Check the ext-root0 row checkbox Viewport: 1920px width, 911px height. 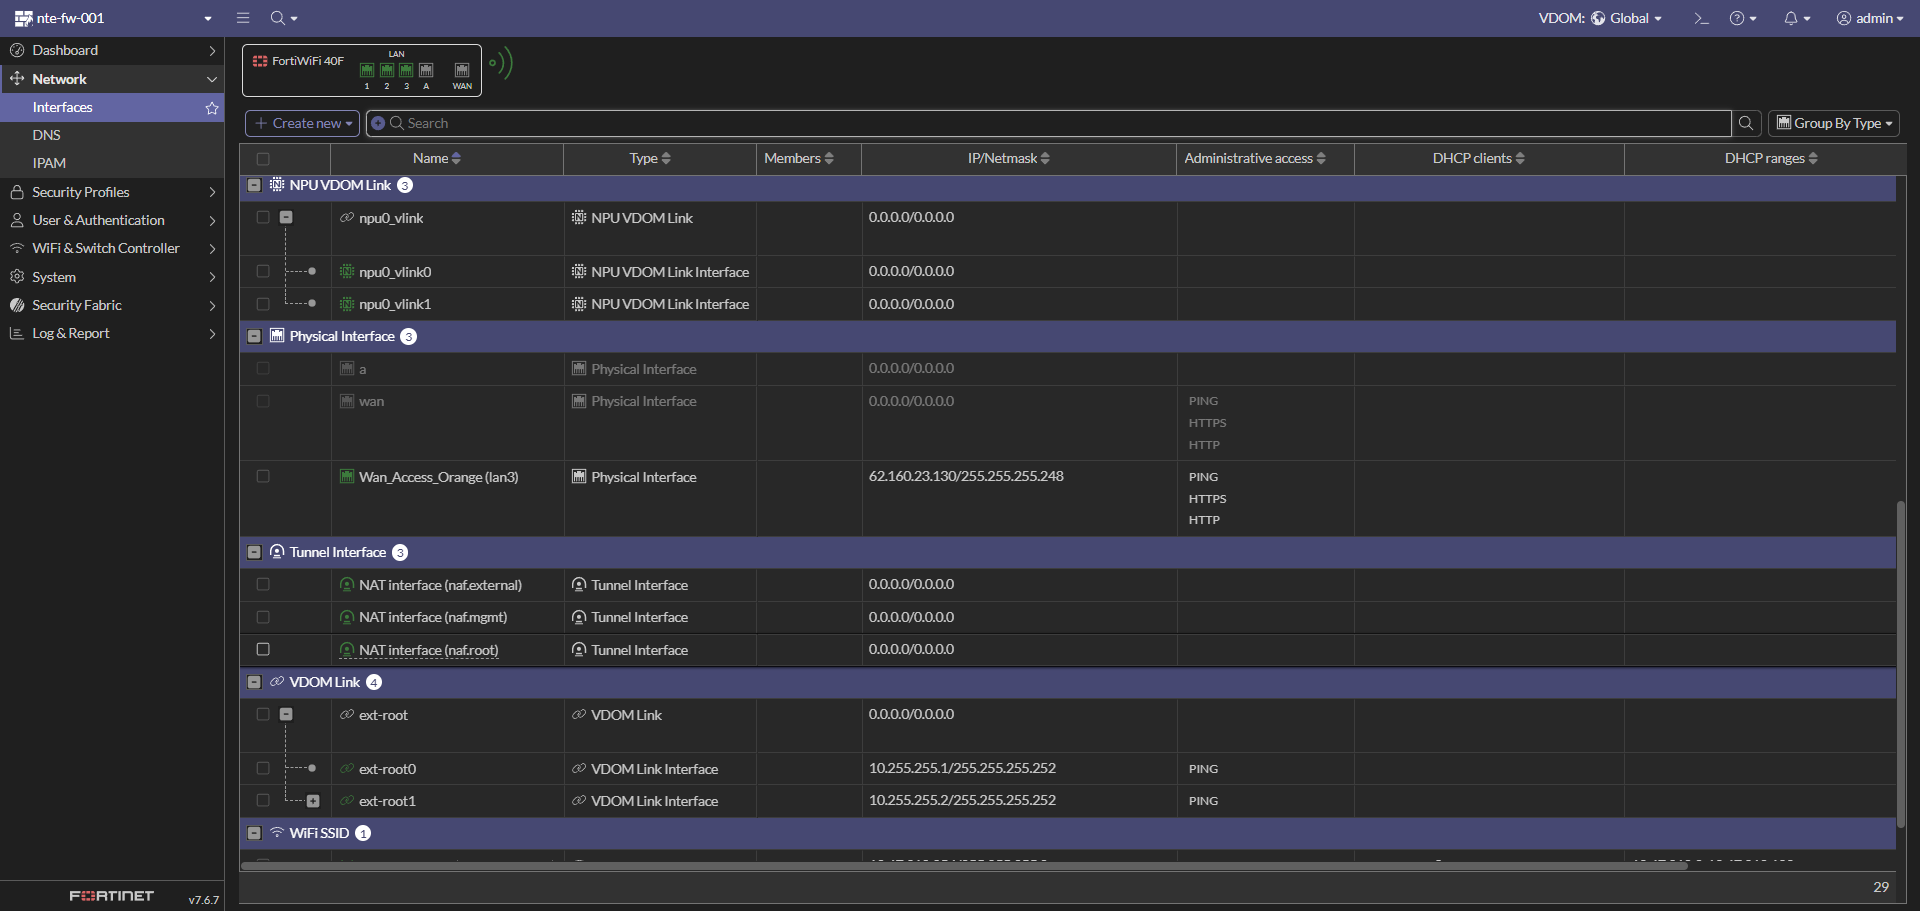coord(263,768)
